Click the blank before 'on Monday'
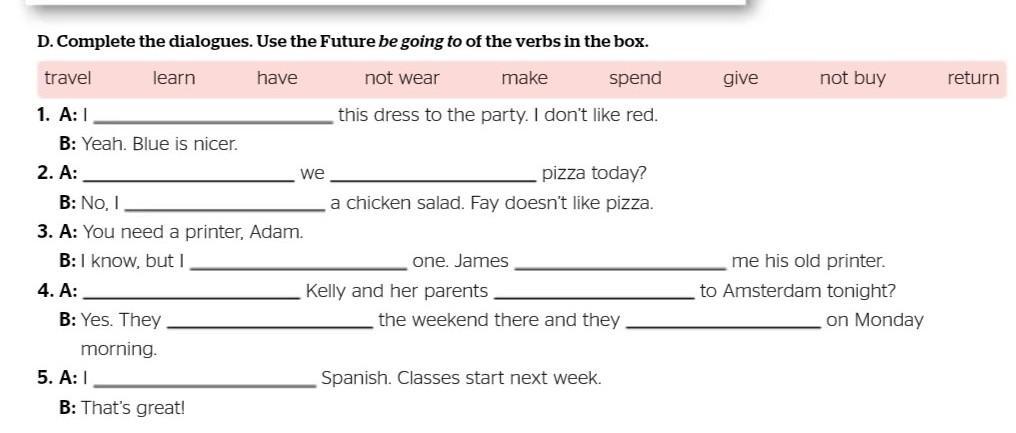 [725, 321]
